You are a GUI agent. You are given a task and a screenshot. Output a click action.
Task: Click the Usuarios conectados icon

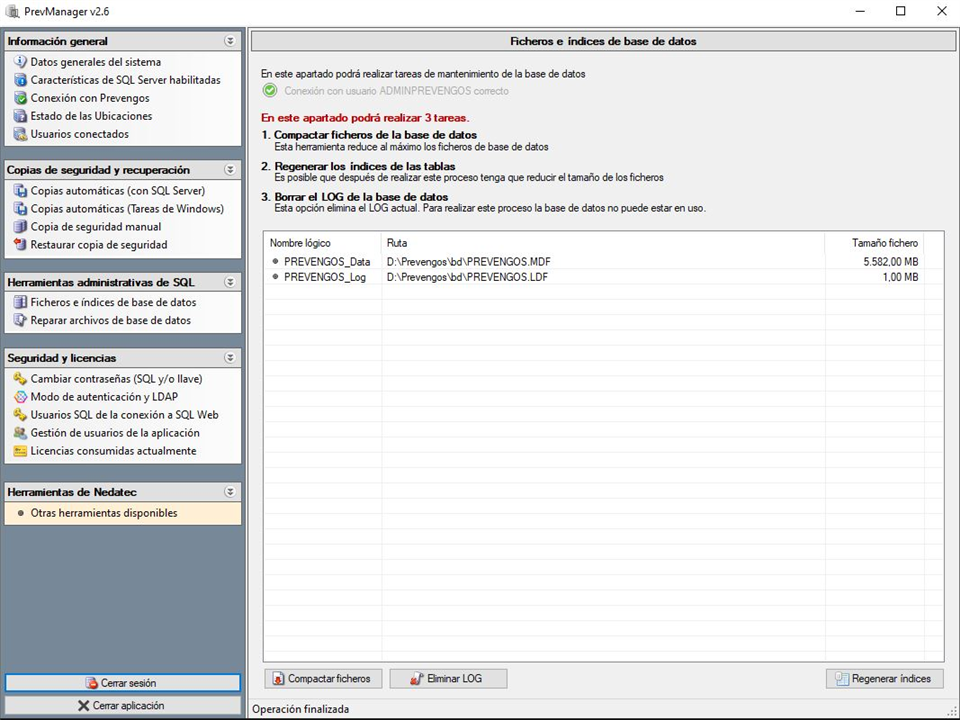click(20, 134)
